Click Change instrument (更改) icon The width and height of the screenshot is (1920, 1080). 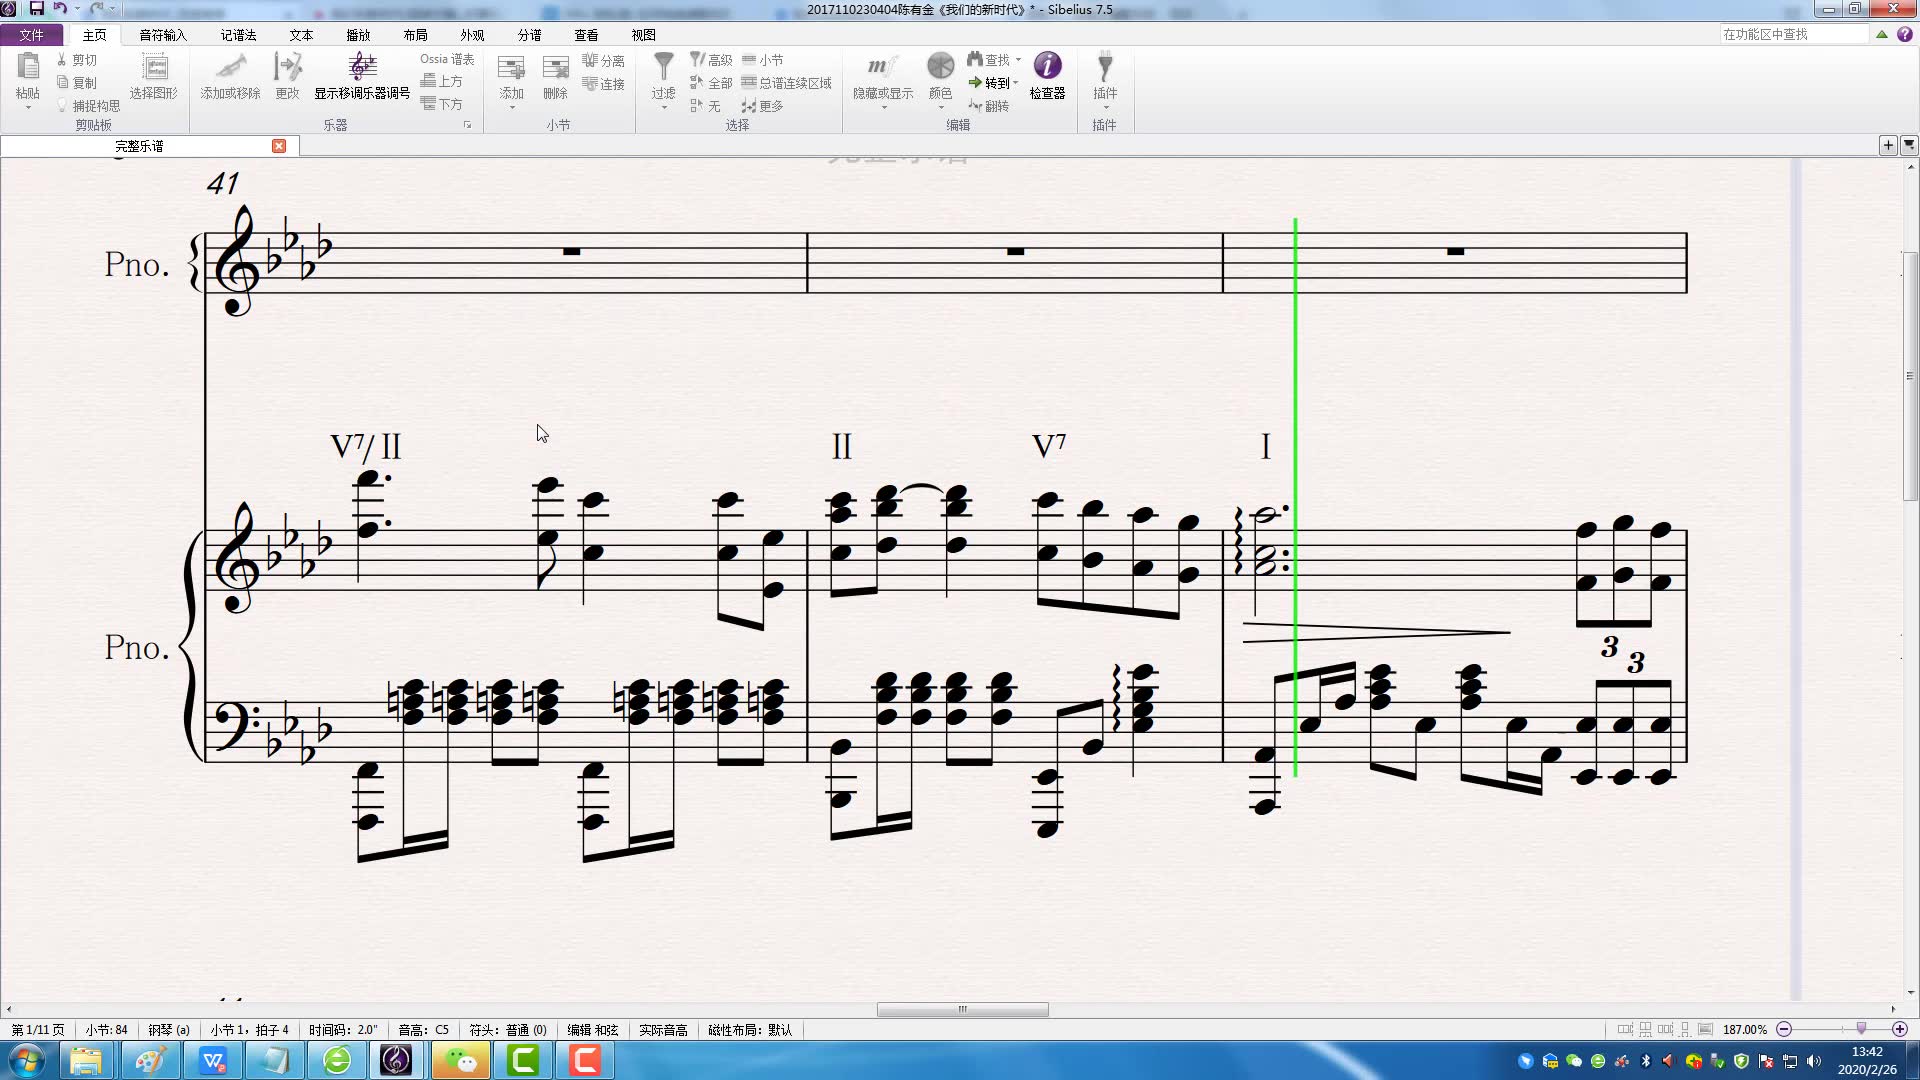point(287,68)
